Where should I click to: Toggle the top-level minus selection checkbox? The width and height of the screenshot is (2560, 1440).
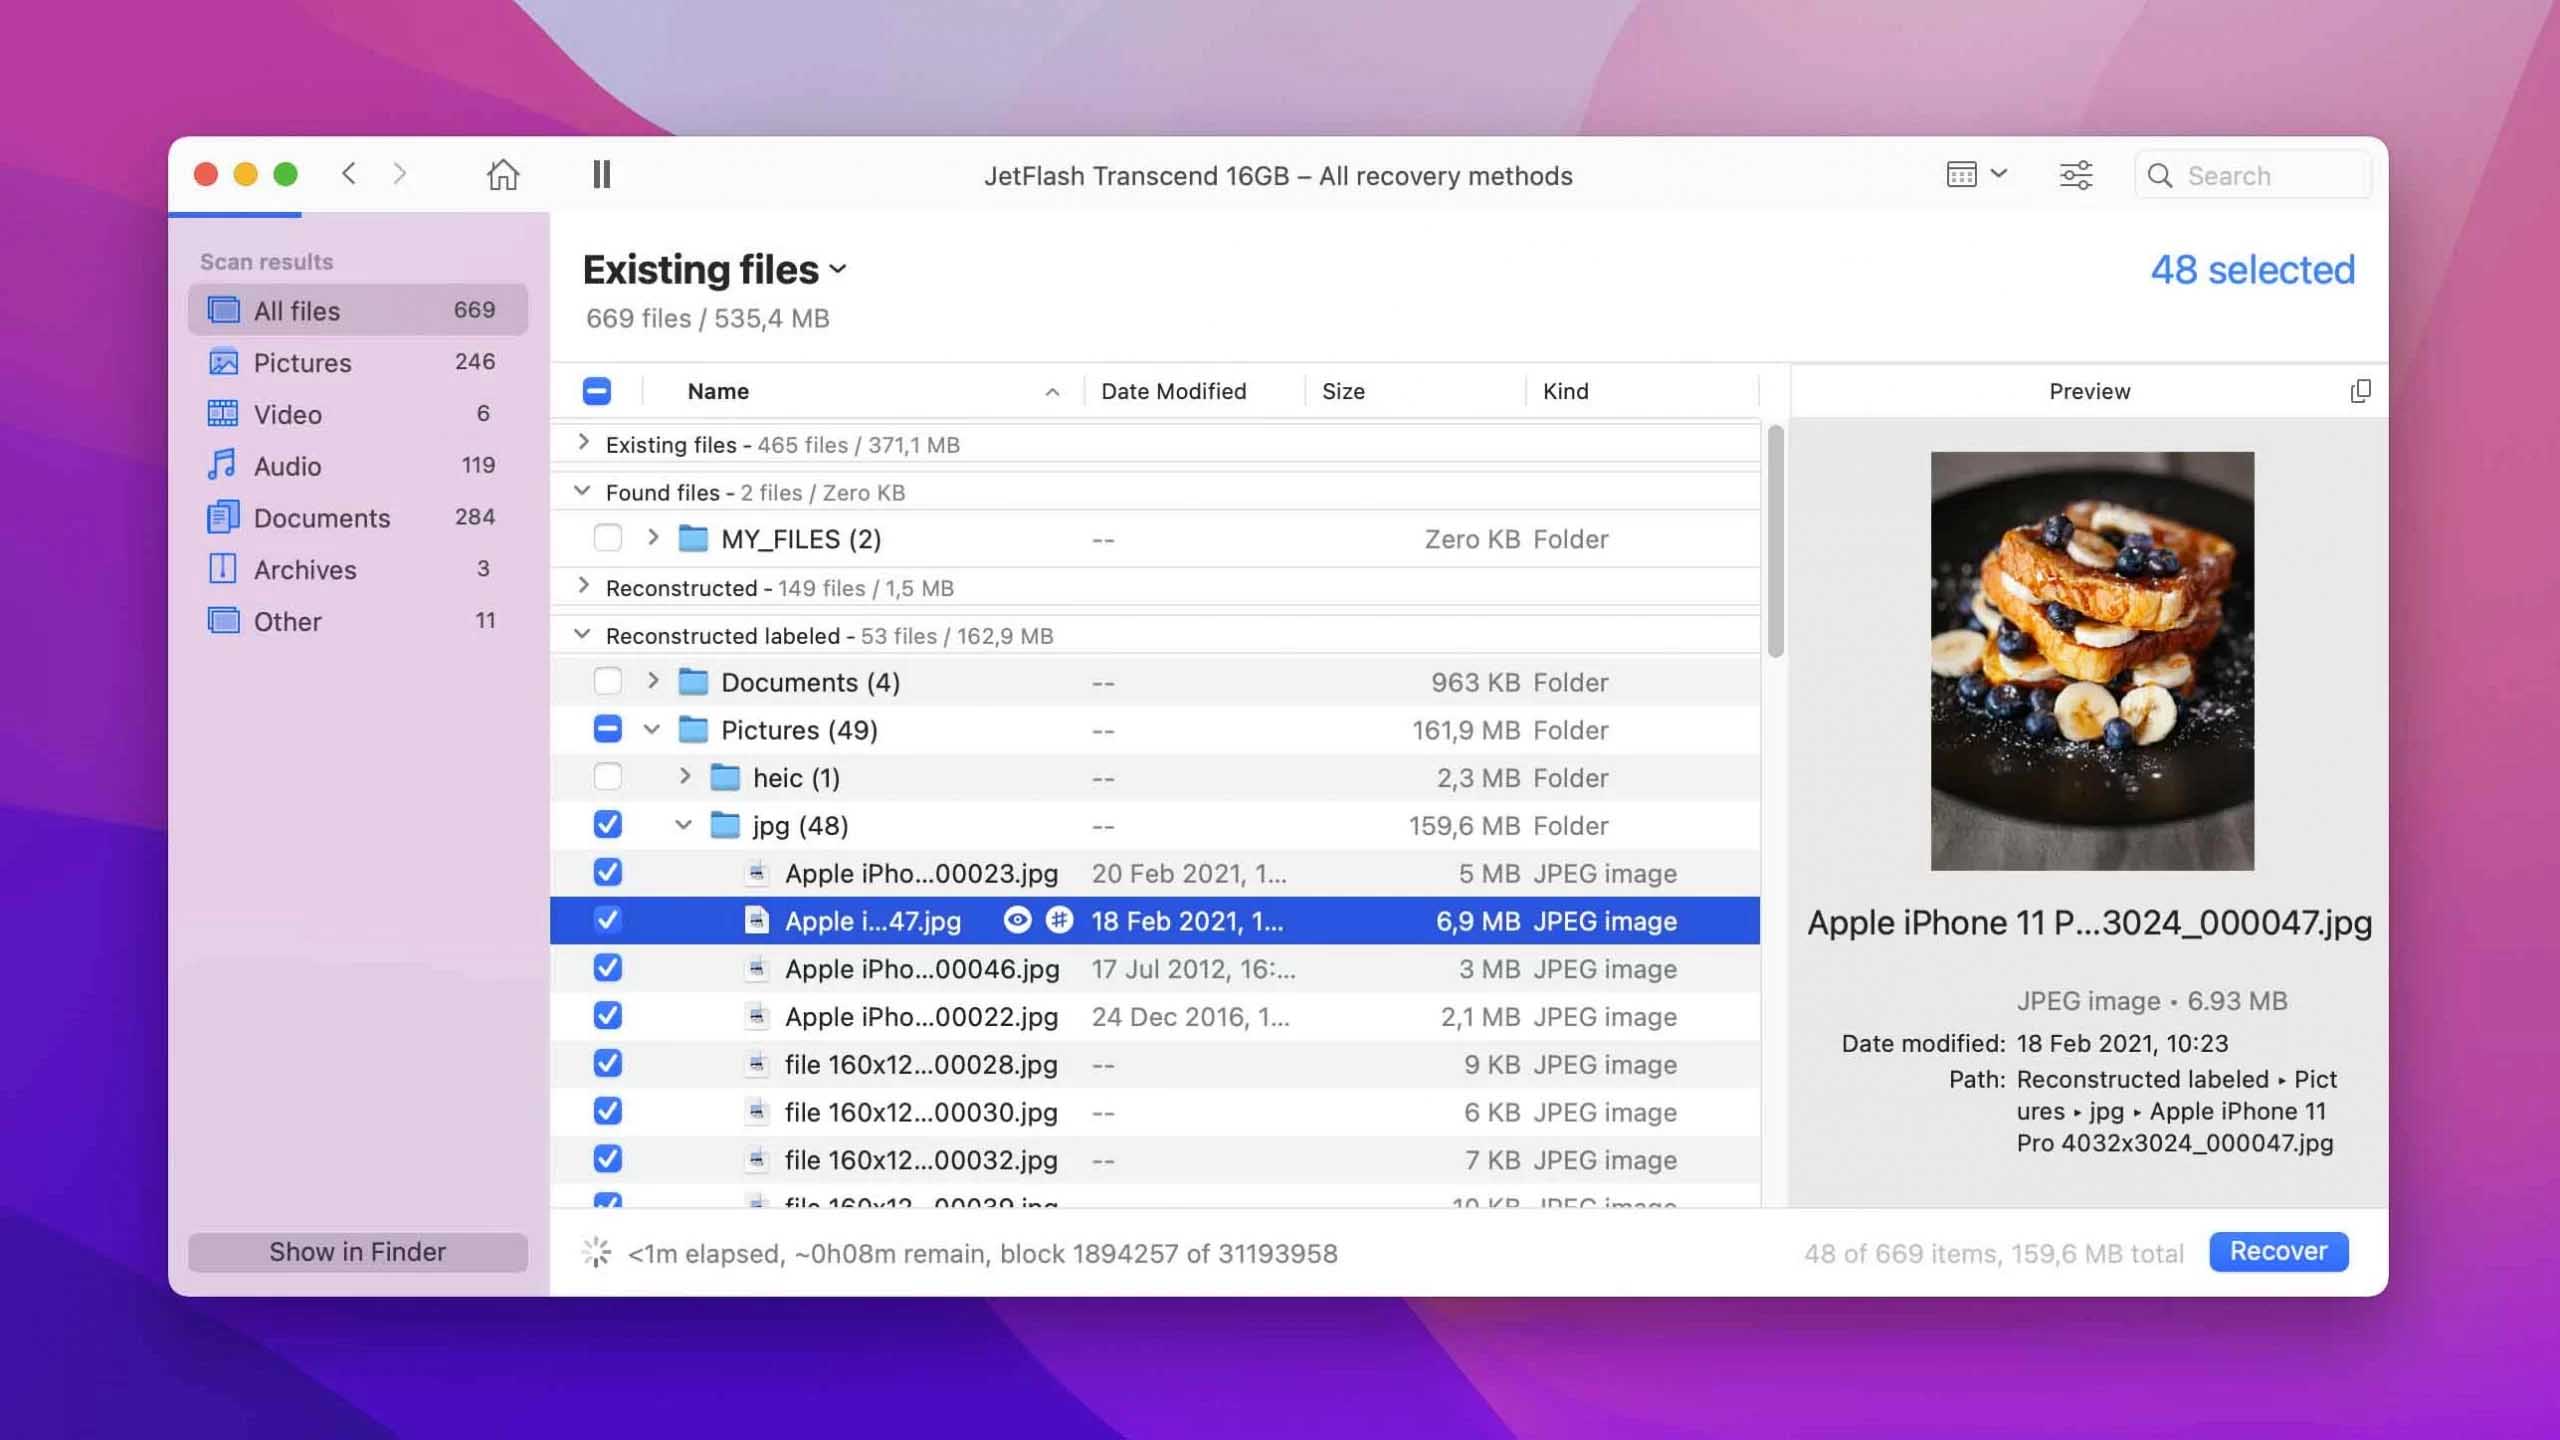click(x=596, y=390)
